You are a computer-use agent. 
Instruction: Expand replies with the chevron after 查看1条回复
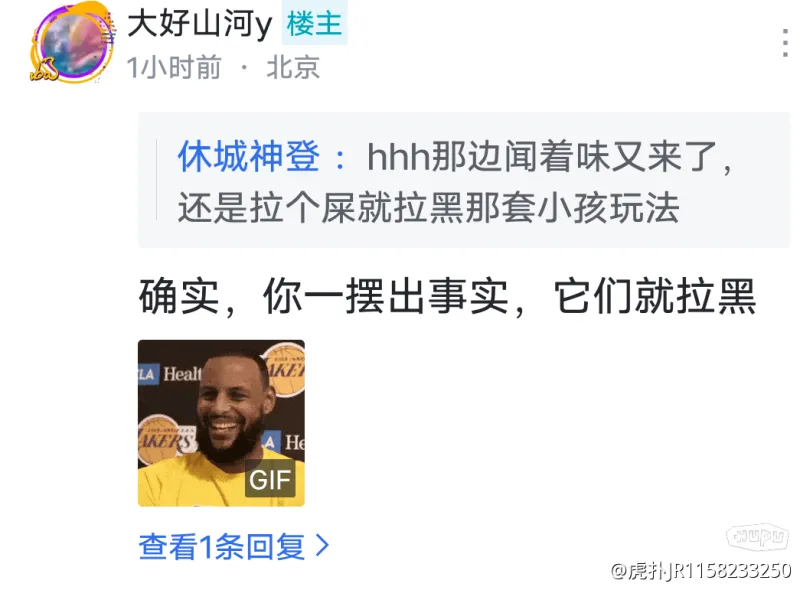click(x=322, y=546)
